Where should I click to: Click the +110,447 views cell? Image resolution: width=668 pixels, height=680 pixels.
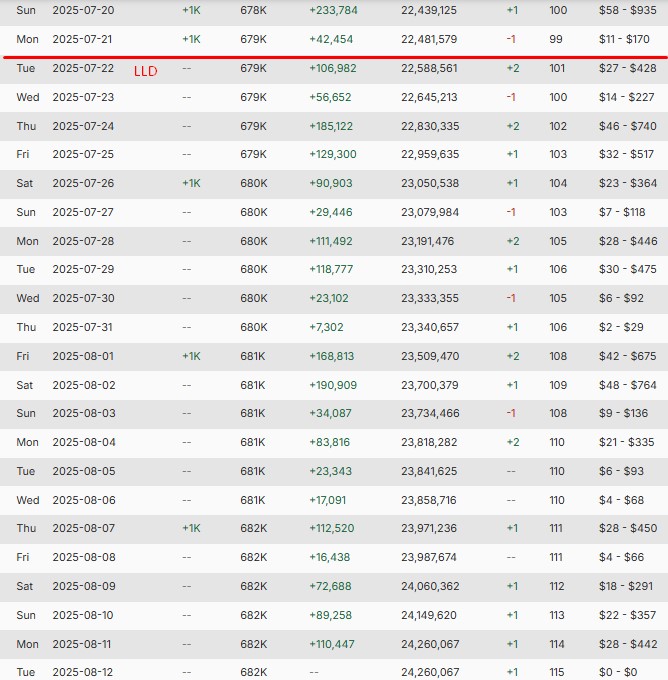[x=331, y=644]
